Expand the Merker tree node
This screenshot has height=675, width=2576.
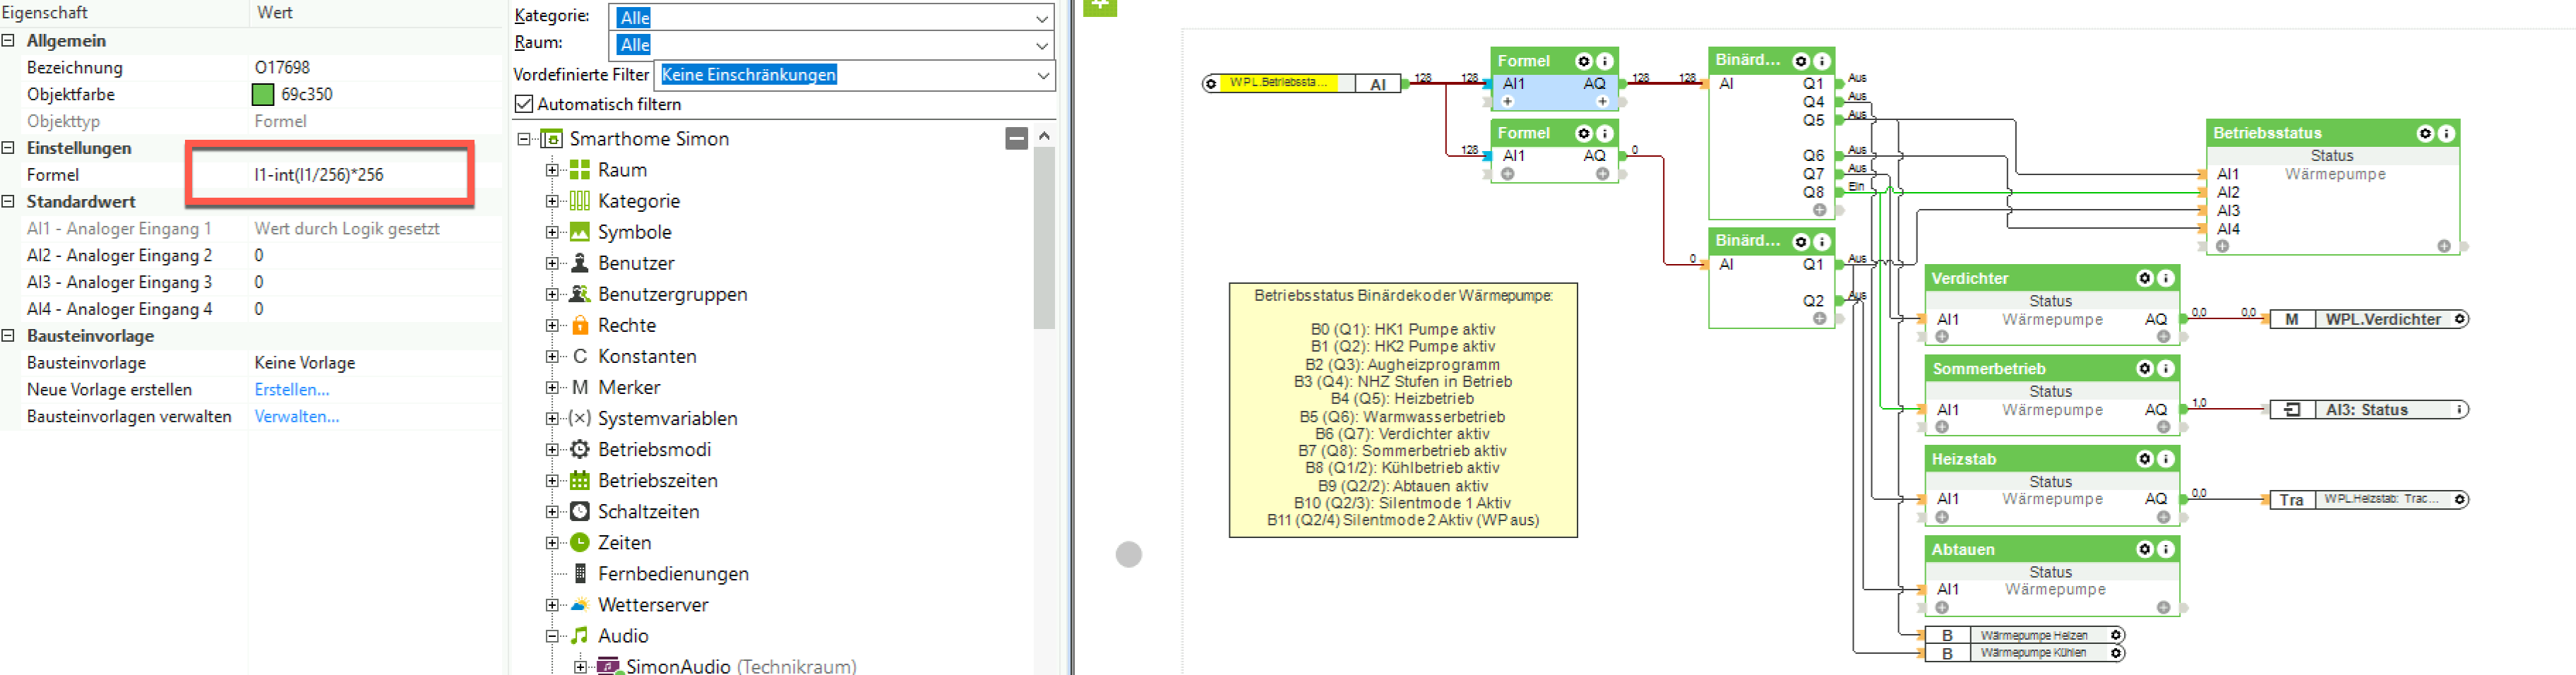[552, 387]
